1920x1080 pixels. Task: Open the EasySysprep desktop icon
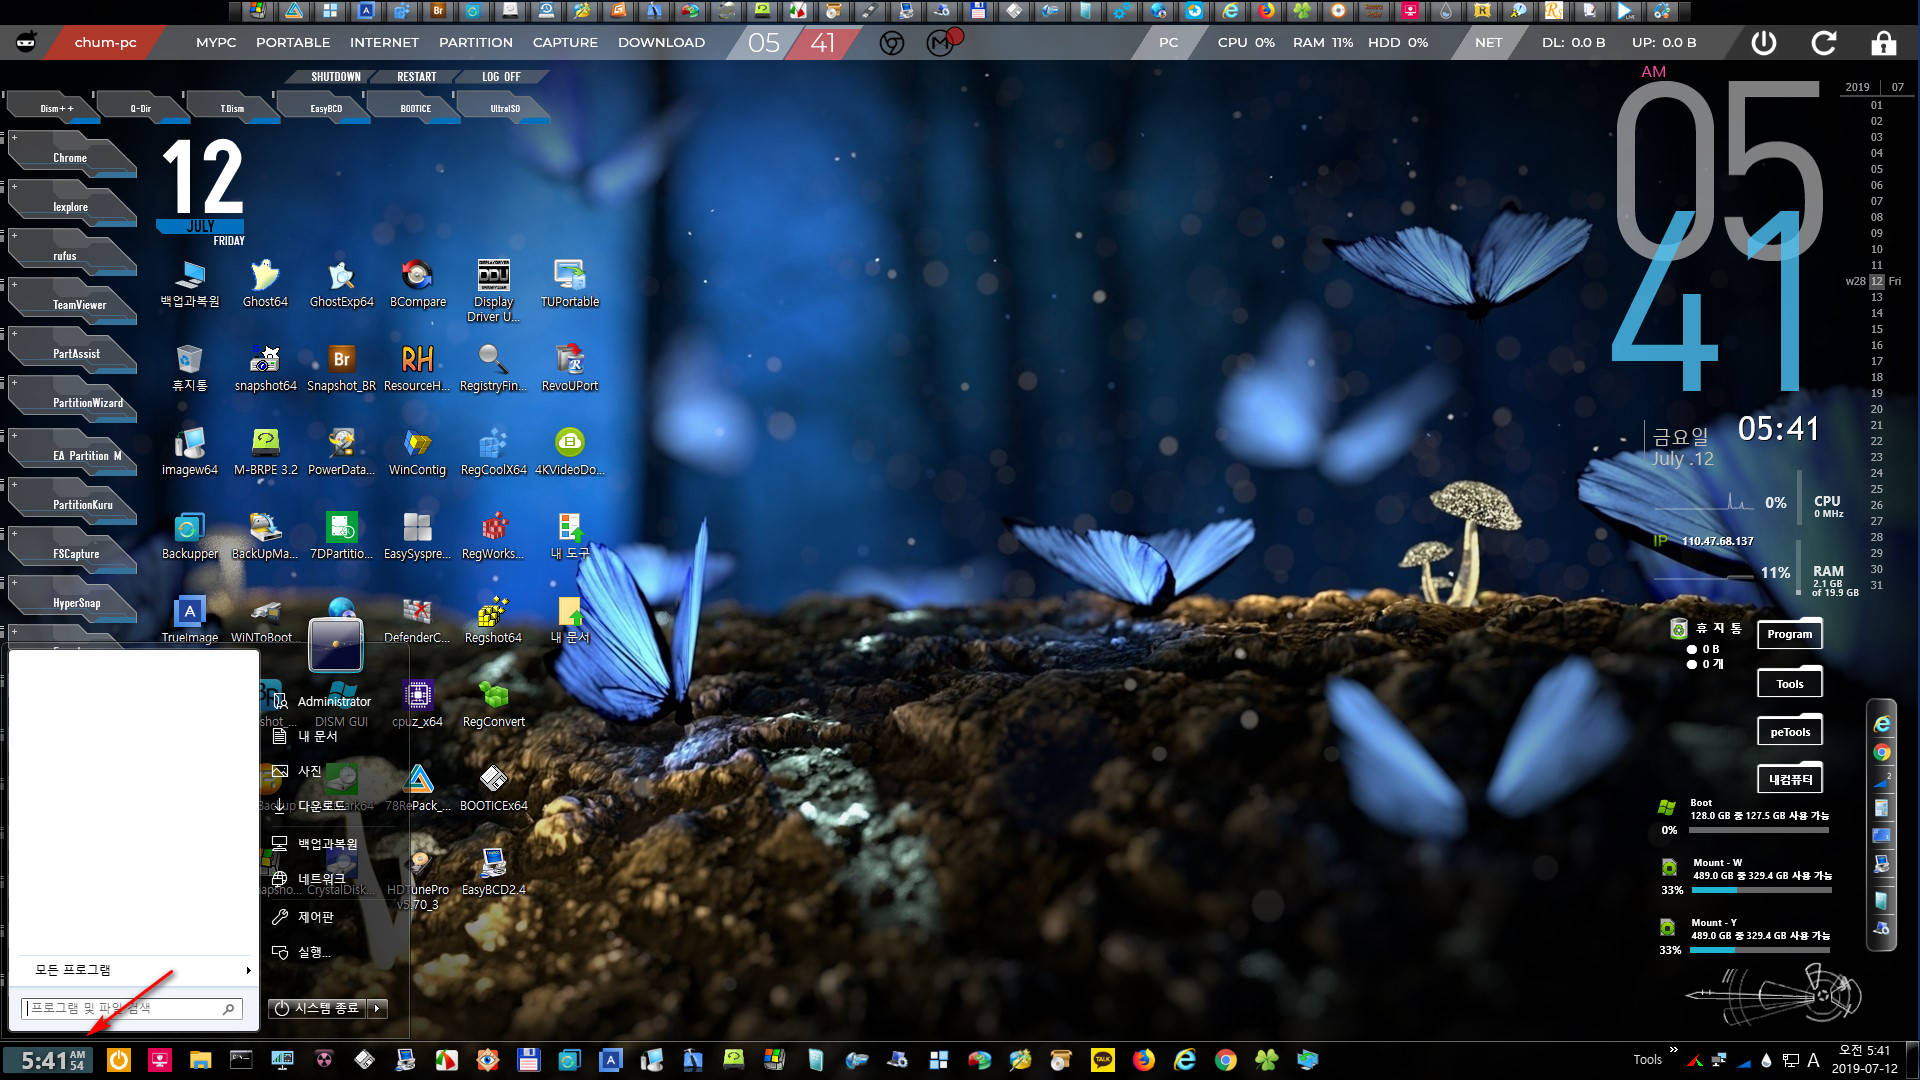(x=417, y=536)
